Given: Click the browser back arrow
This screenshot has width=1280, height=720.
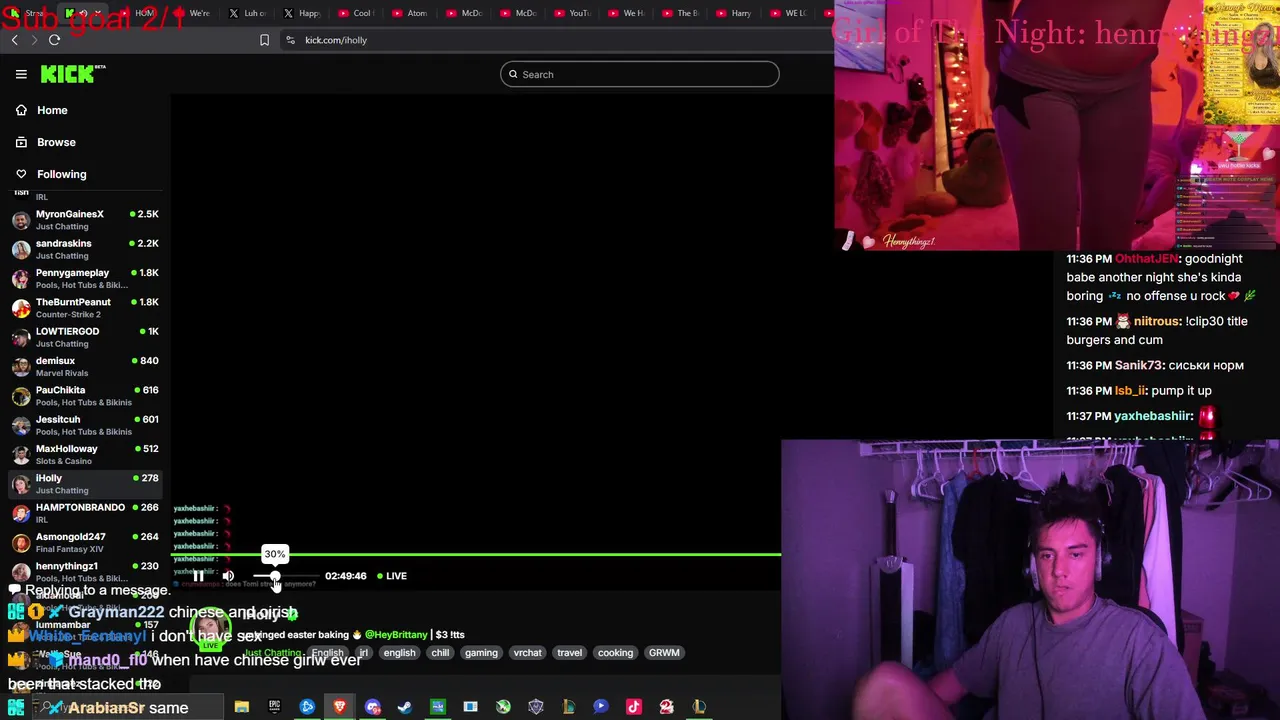Looking at the screenshot, I should tap(14, 40).
